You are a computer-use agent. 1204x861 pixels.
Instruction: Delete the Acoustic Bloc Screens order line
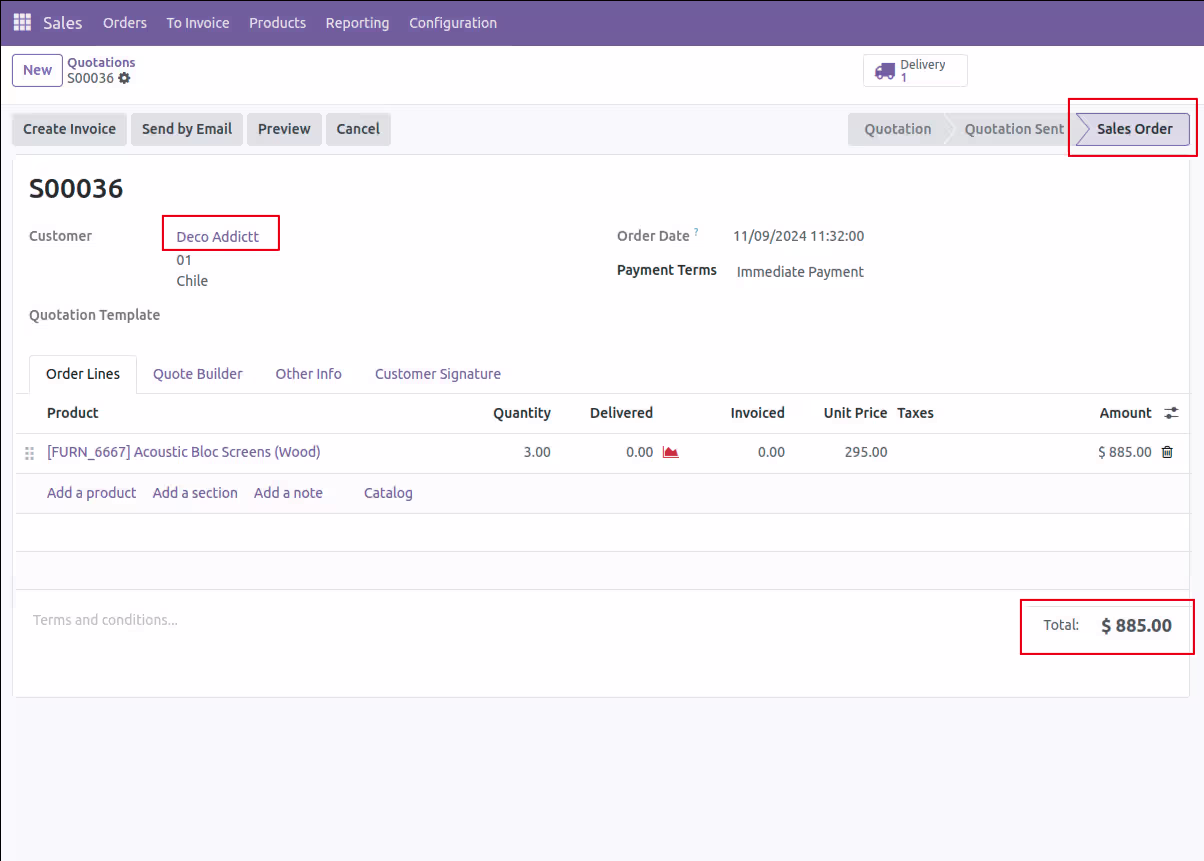1167,452
